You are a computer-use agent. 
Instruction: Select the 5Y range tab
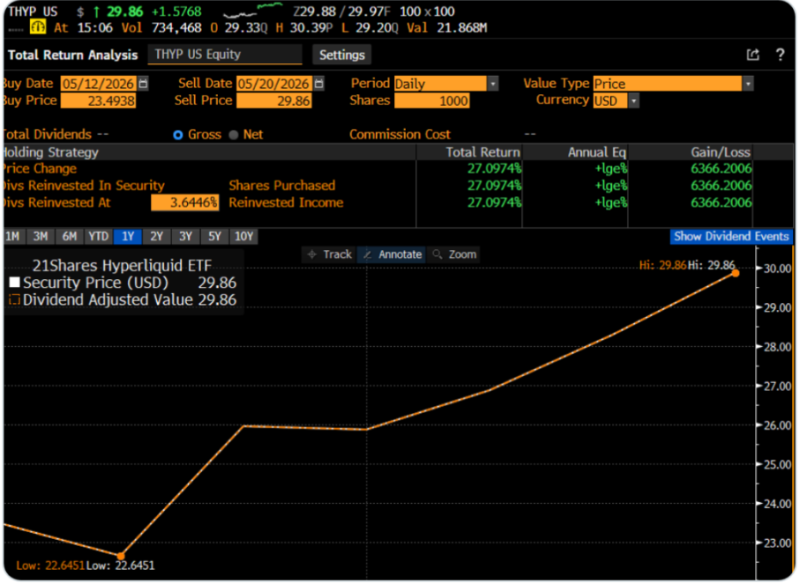click(215, 236)
